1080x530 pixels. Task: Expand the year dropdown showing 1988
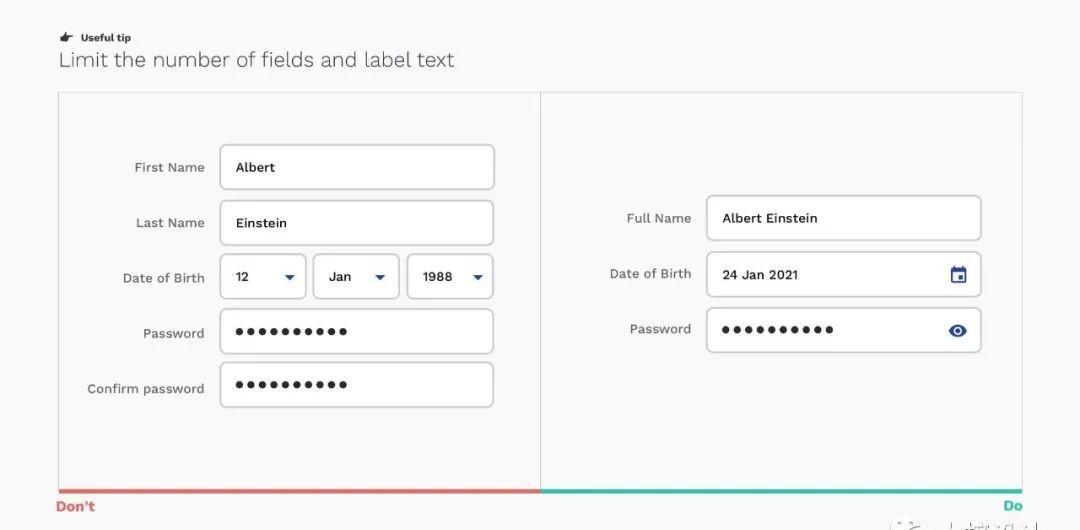(450, 276)
